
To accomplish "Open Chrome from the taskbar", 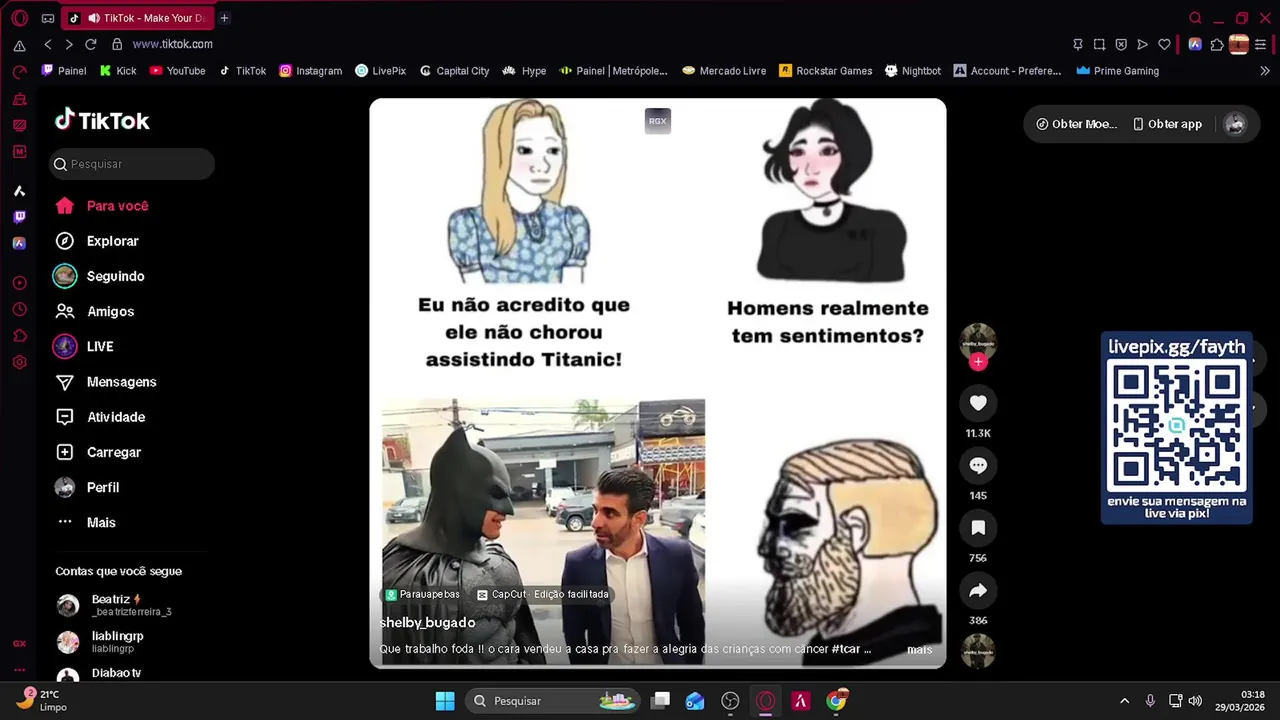I will coord(837,701).
